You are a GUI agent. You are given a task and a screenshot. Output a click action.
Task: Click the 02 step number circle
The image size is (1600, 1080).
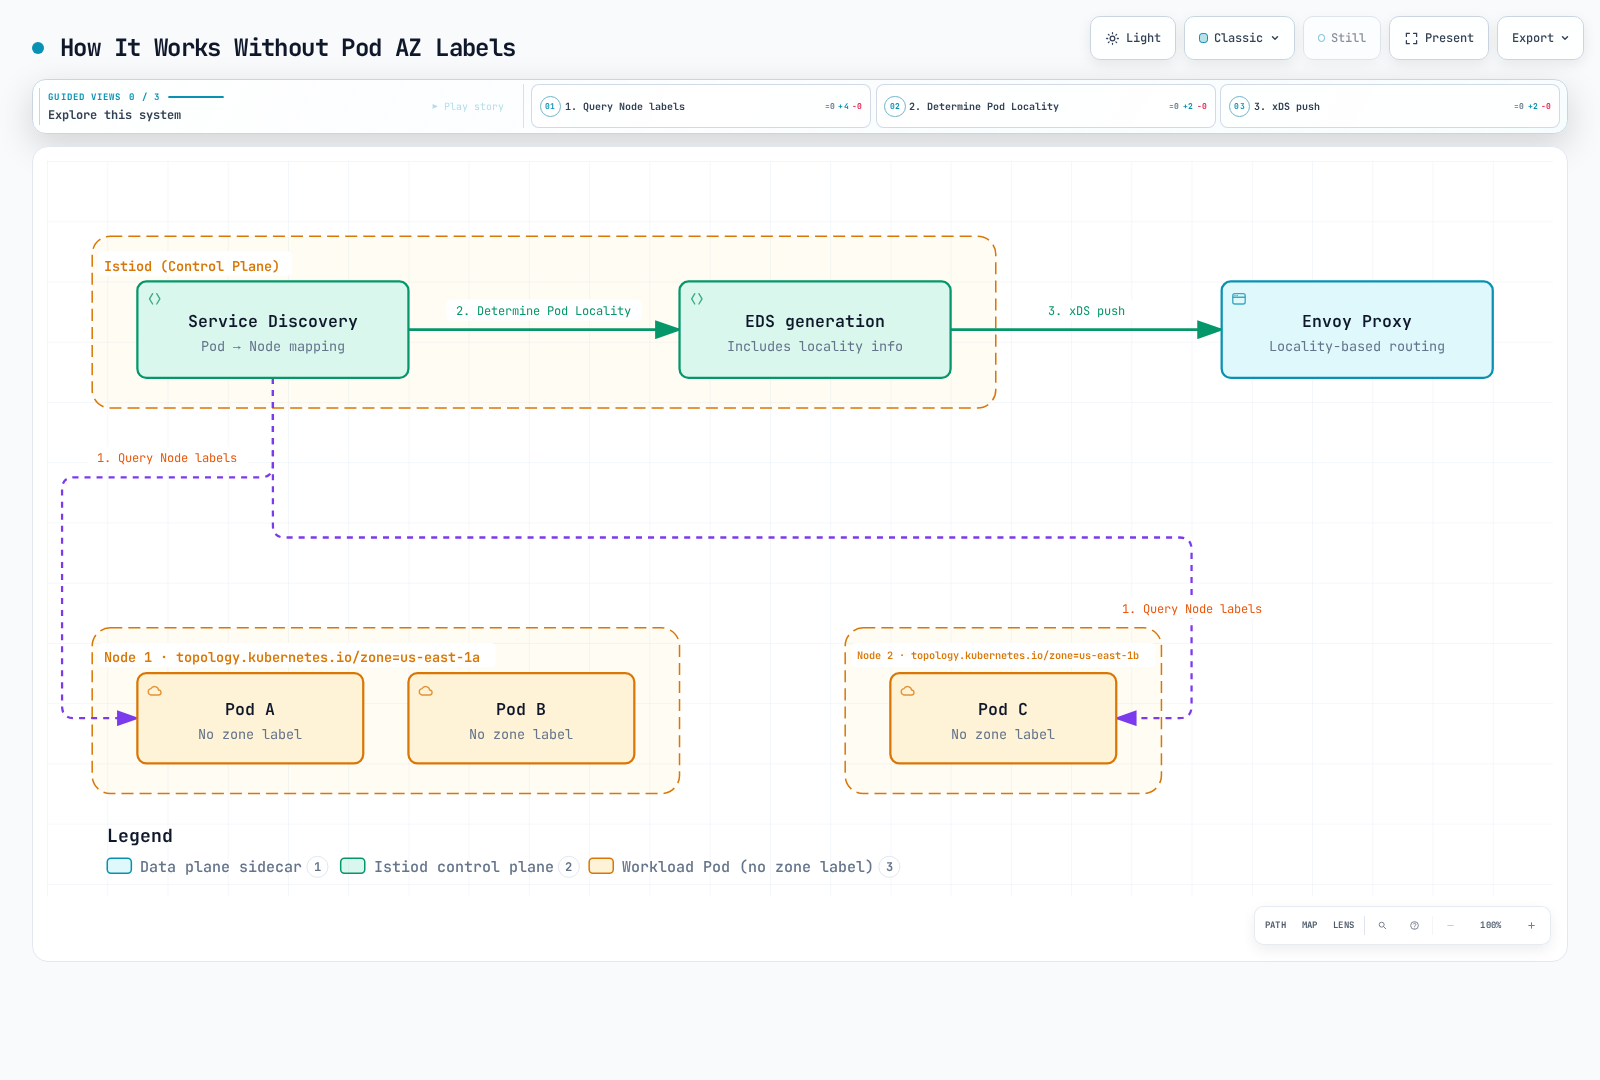pyautogui.click(x=895, y=106)
